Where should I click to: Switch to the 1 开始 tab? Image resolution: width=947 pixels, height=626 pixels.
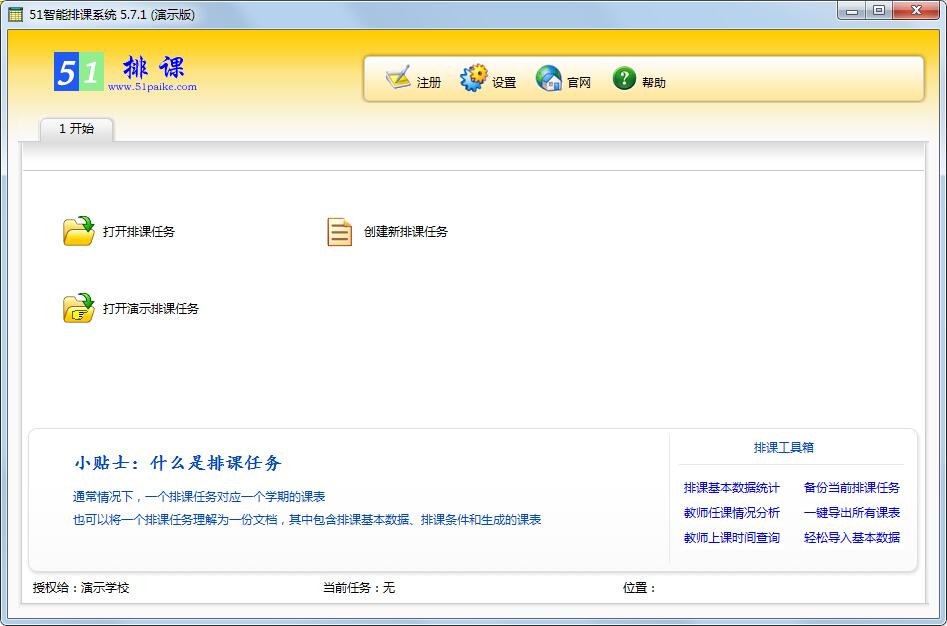pyautogui.click(x=76, y=129)
